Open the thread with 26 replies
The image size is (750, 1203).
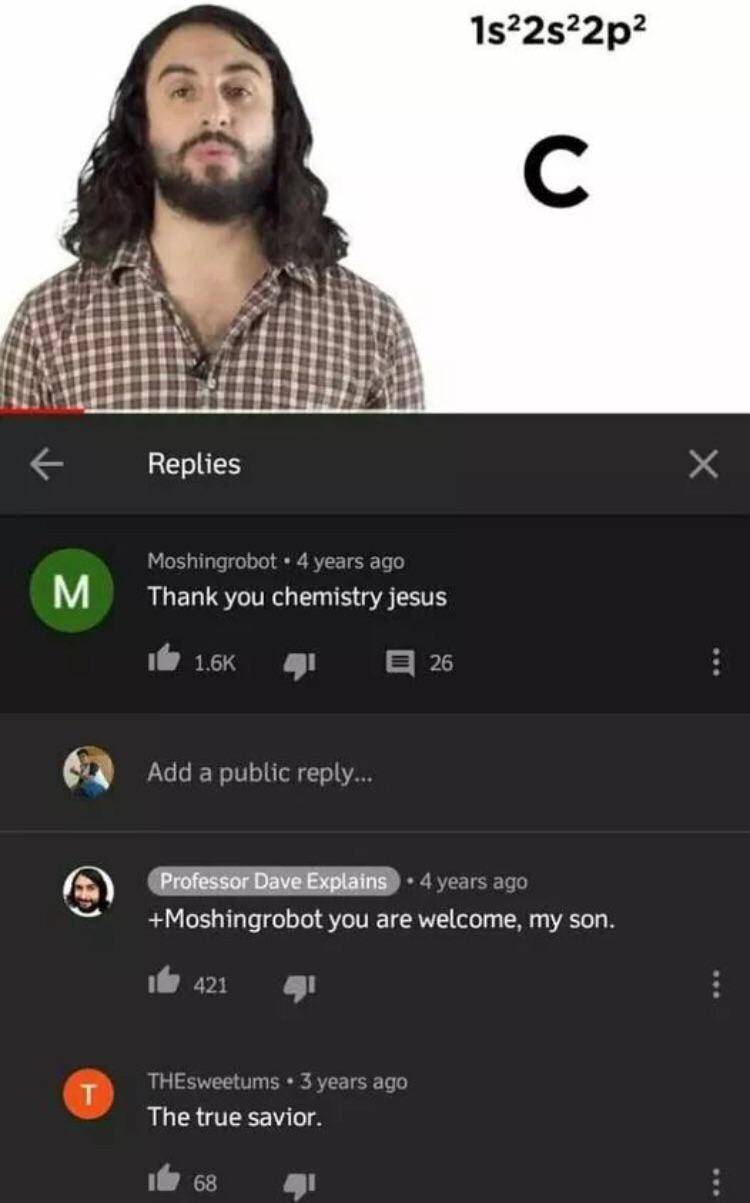[409, 659]
